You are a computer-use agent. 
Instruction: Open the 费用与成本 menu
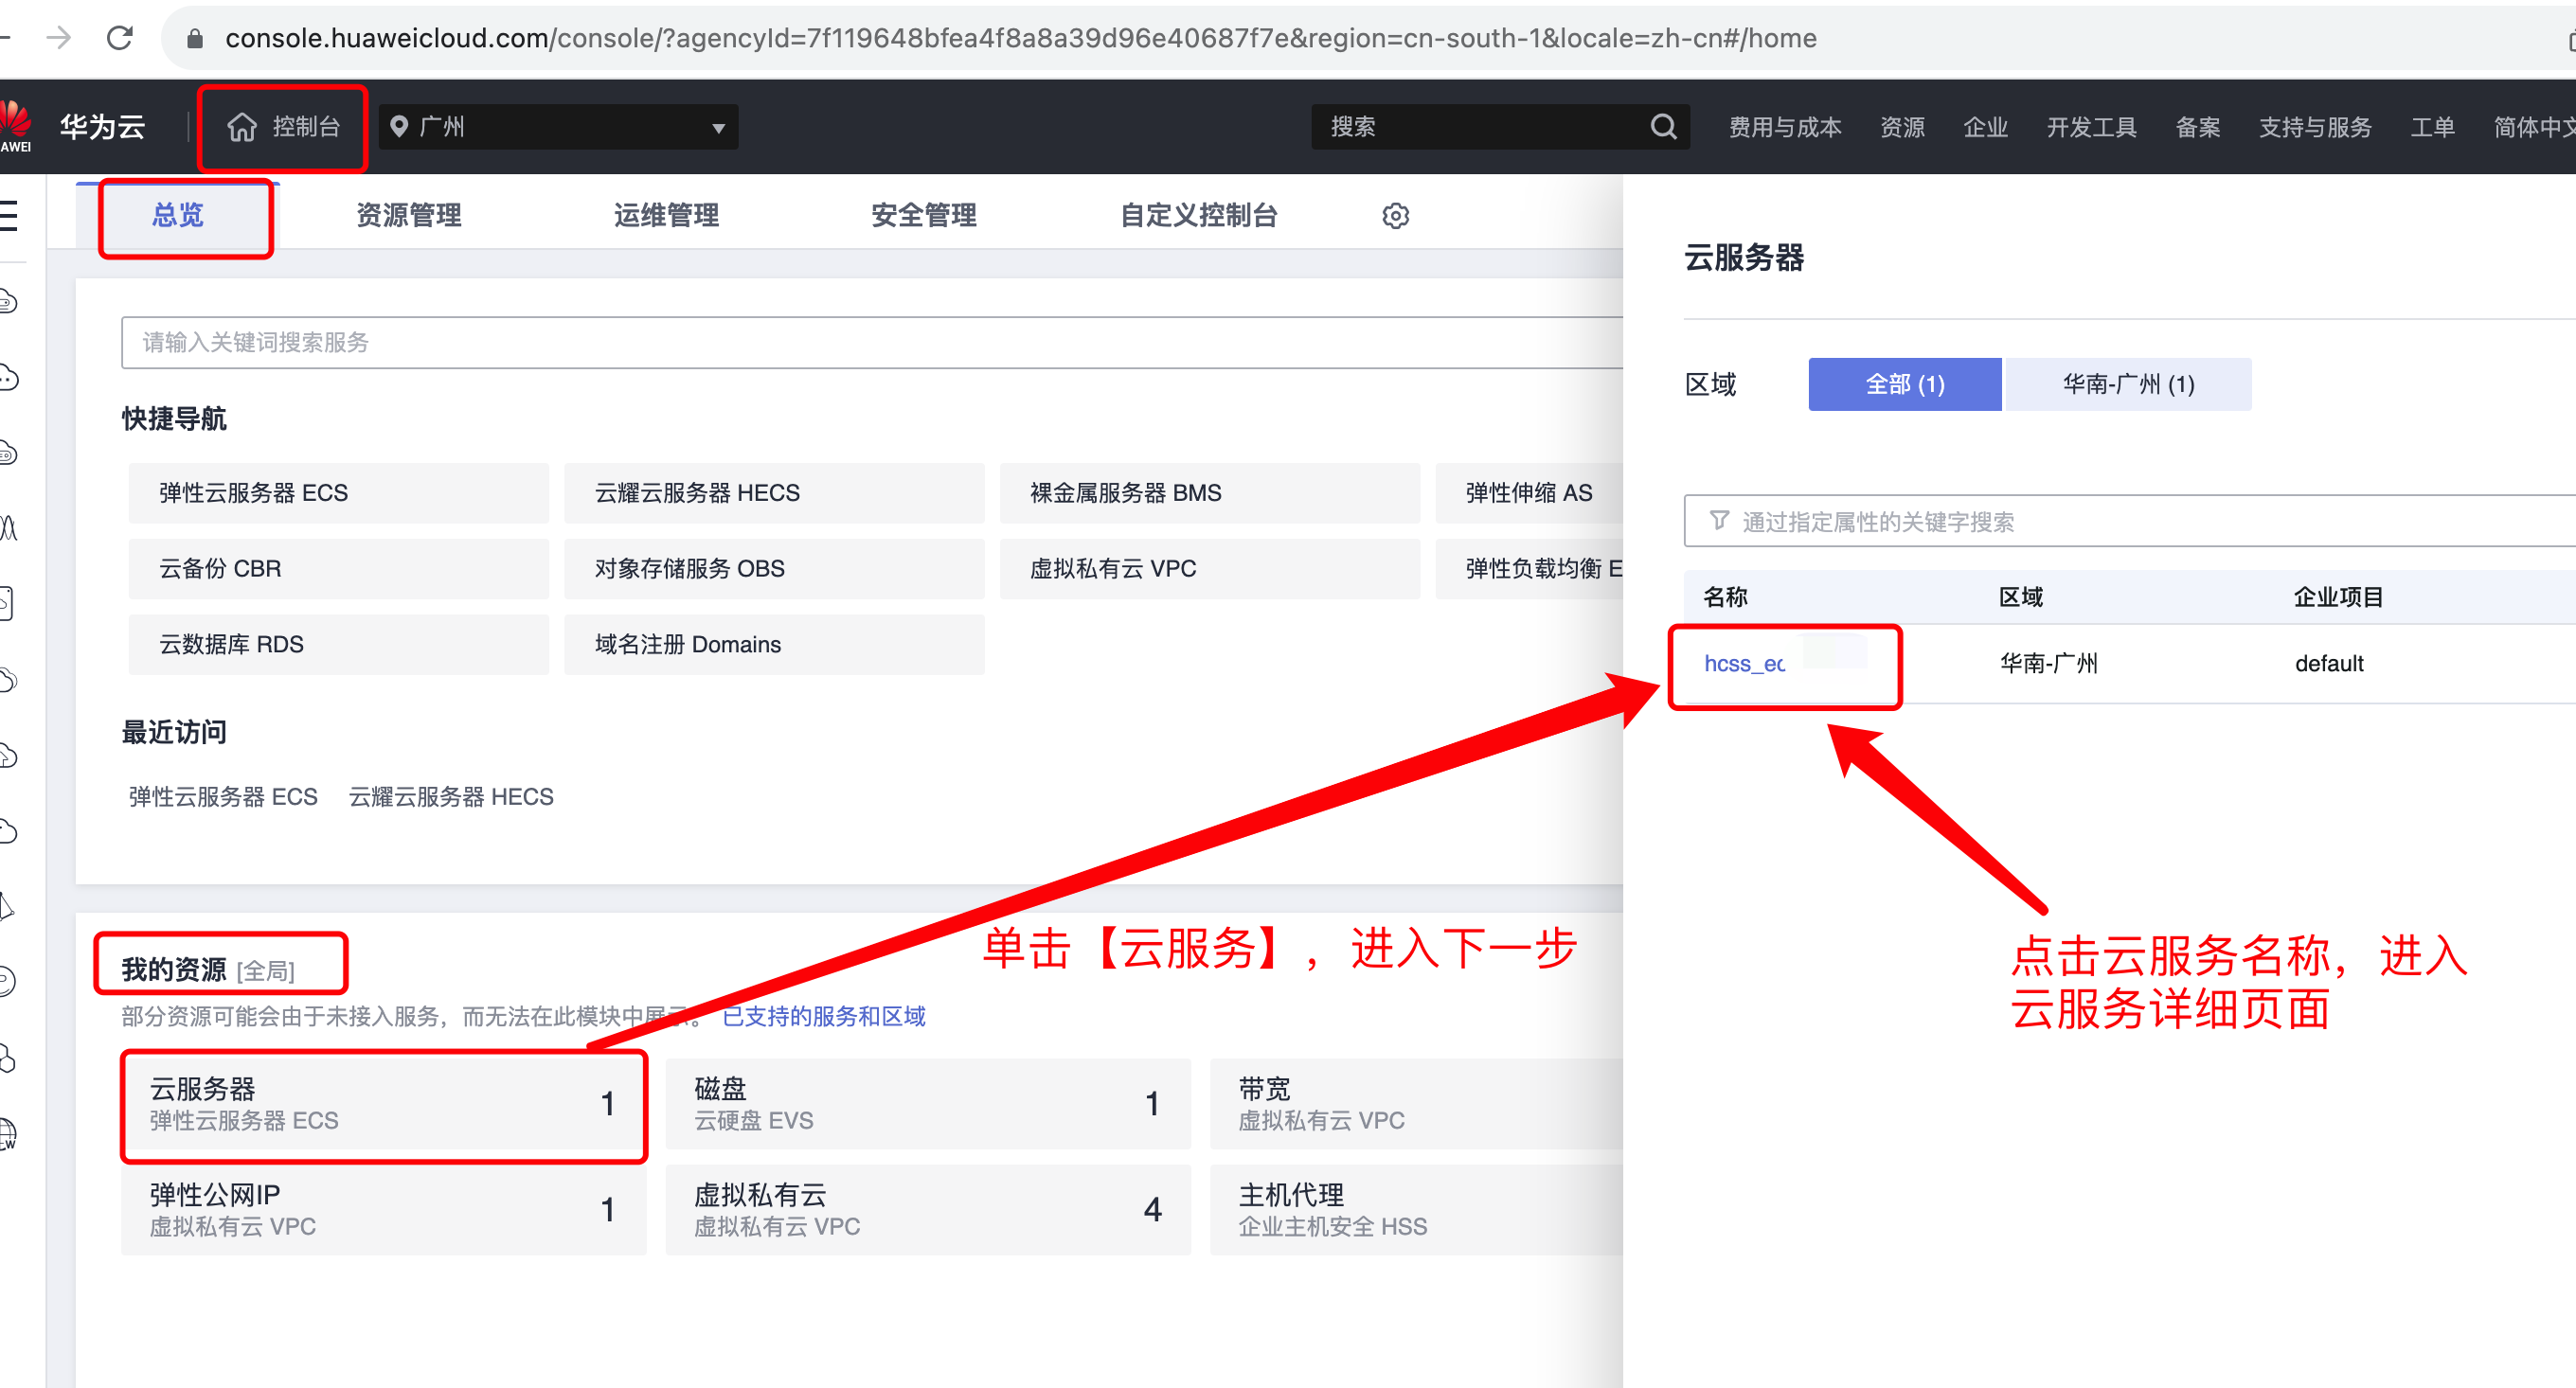tap(1785, 127)
